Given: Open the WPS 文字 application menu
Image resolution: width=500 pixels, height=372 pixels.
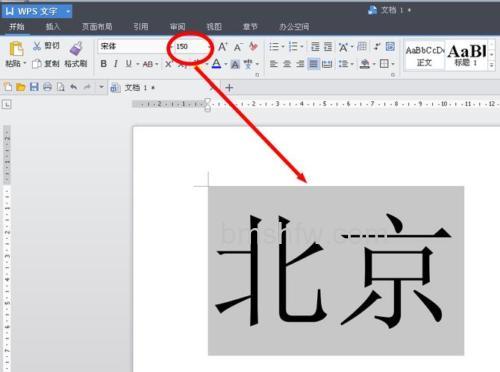Looking at the screenshot, I should (37, 11).
